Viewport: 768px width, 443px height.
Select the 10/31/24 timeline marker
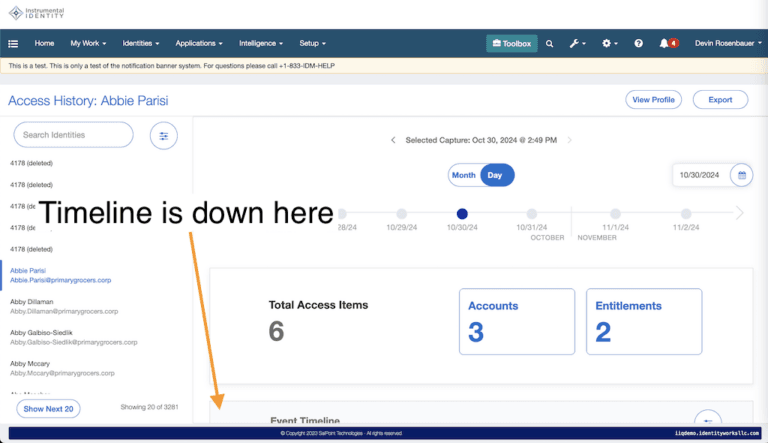coord(531,214)
